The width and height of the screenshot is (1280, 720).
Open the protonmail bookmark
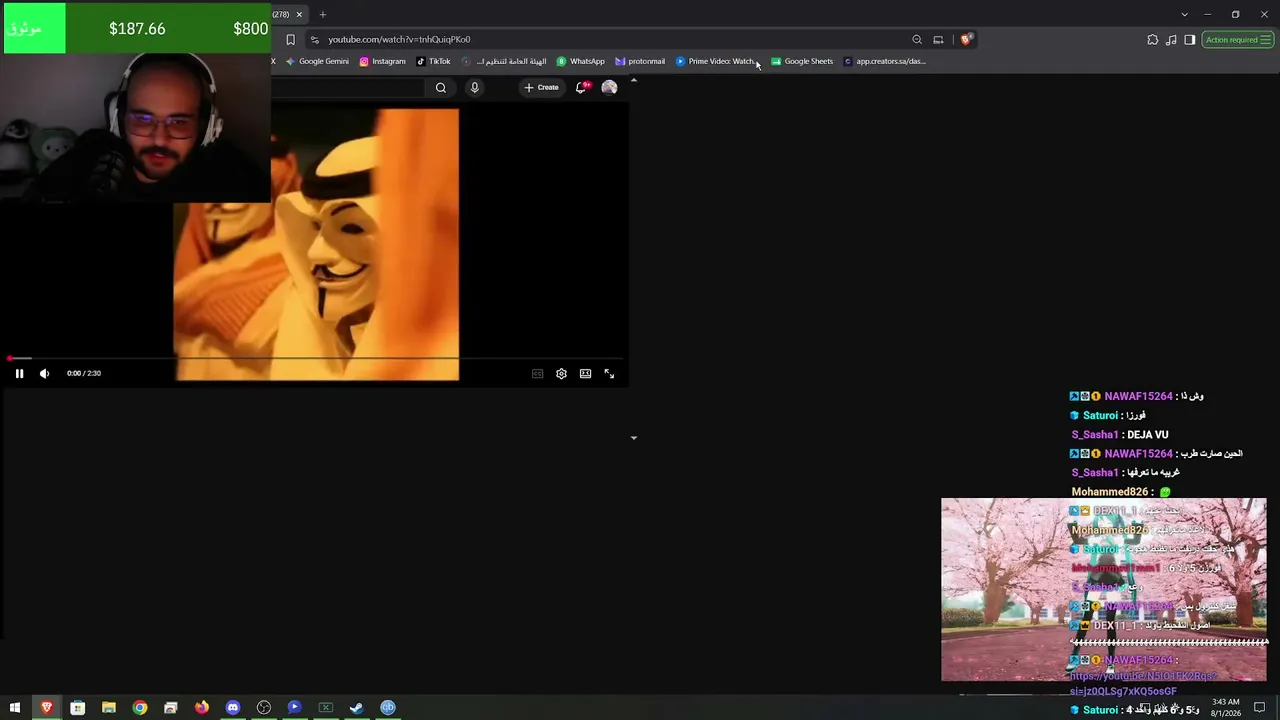[x=640, y=61]
